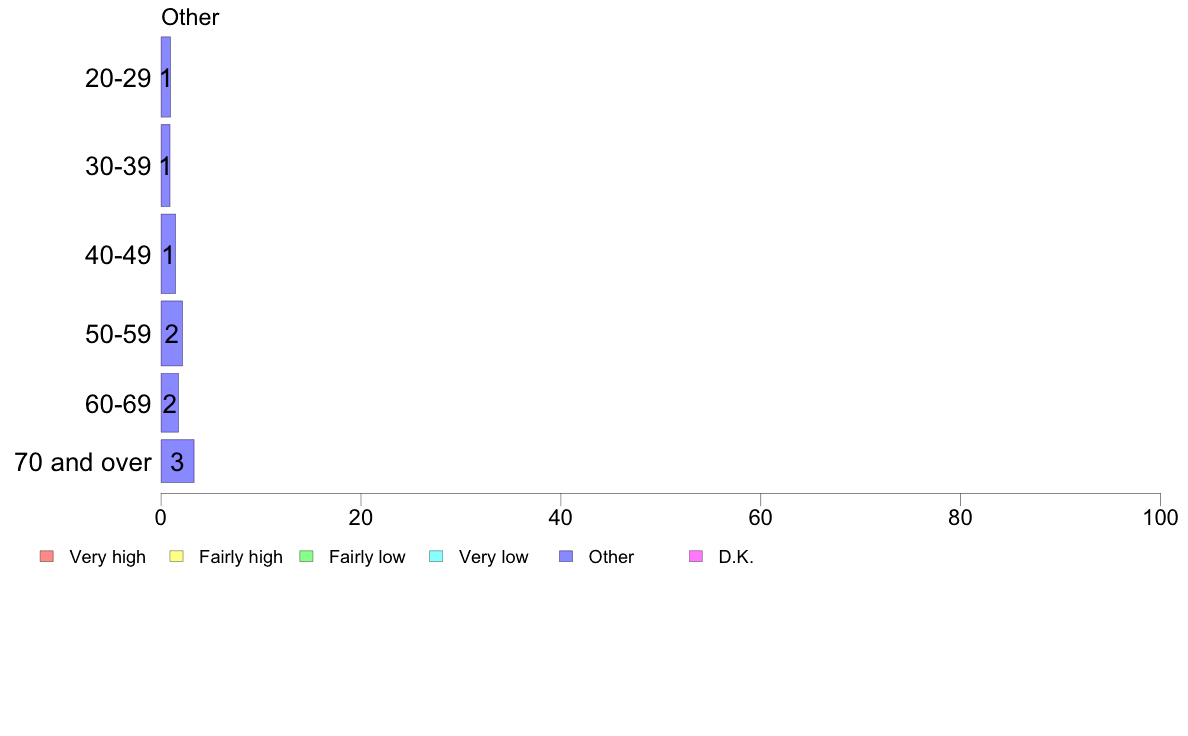Click the D.K. magenta legend swatch
The height and width of the screenshot is (736, 1188).
[x=696, y=556]
